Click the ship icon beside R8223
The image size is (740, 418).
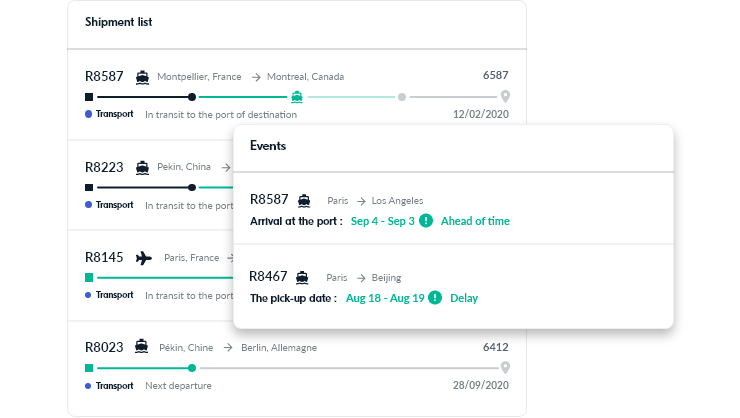pyautogui.click(x=142, y=167)
